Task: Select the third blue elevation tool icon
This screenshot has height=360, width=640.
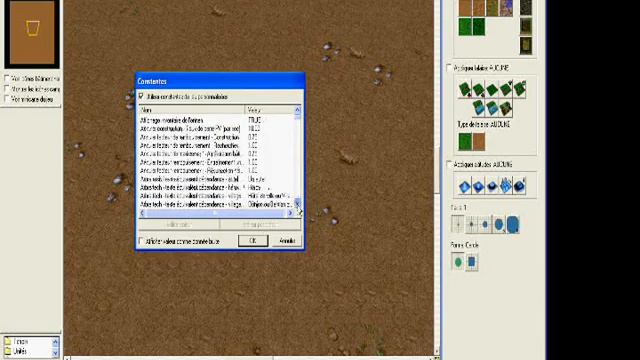Action: tap(492, 187)
